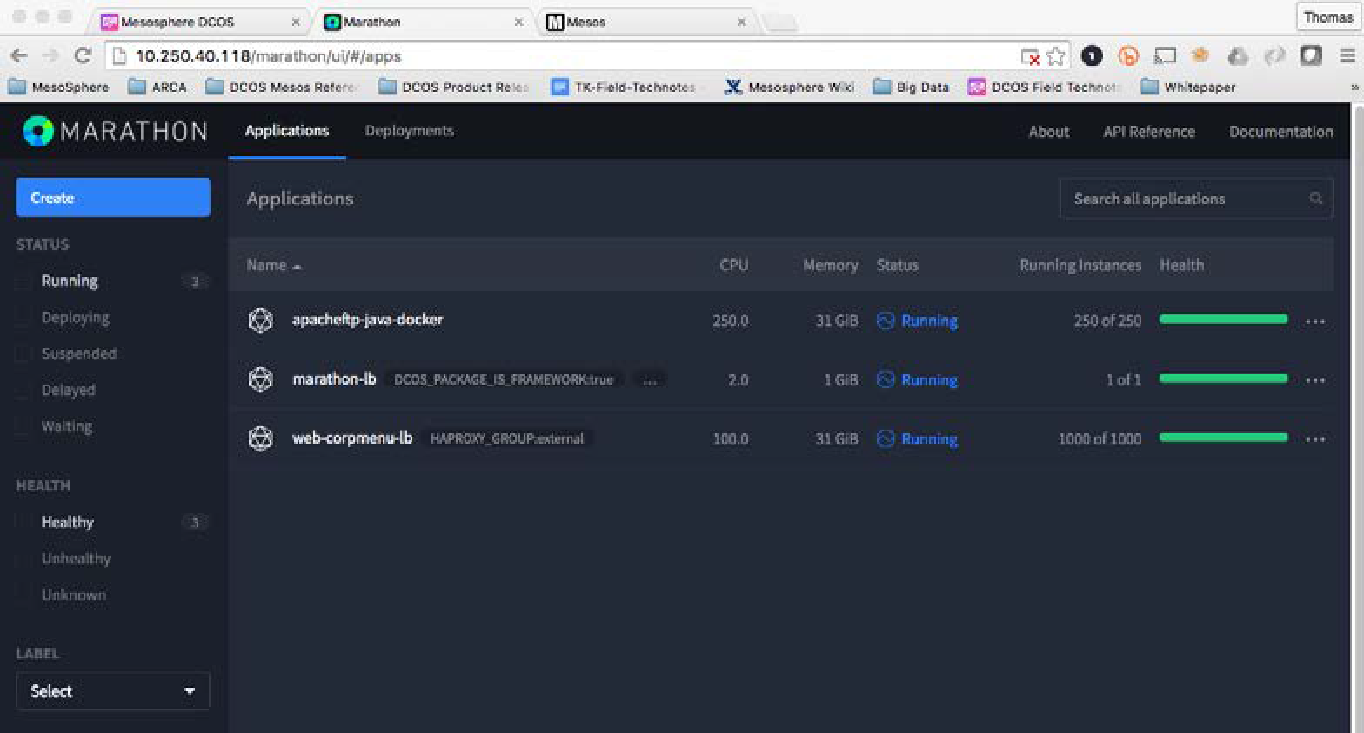The height and width of the screenshot is (733, 1364).
Task: Open the Chrome hamburger menu
Action: [x=1347, y=57]
